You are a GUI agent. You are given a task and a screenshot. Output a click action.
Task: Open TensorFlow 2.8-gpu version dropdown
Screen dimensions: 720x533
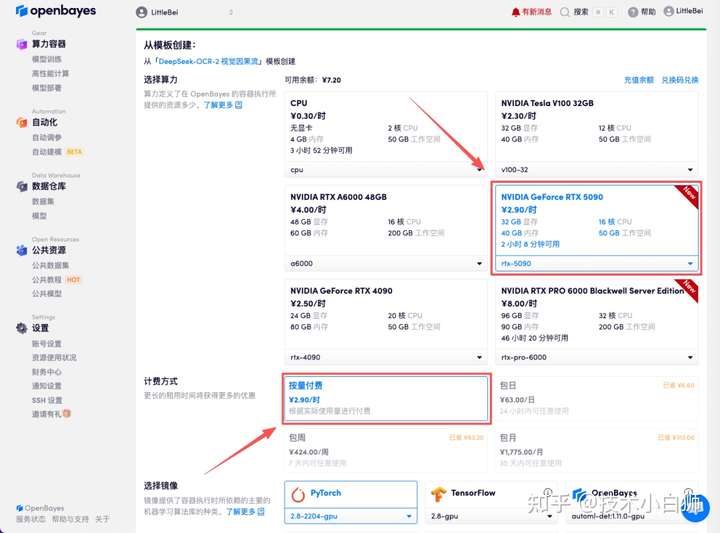[491, 516]
